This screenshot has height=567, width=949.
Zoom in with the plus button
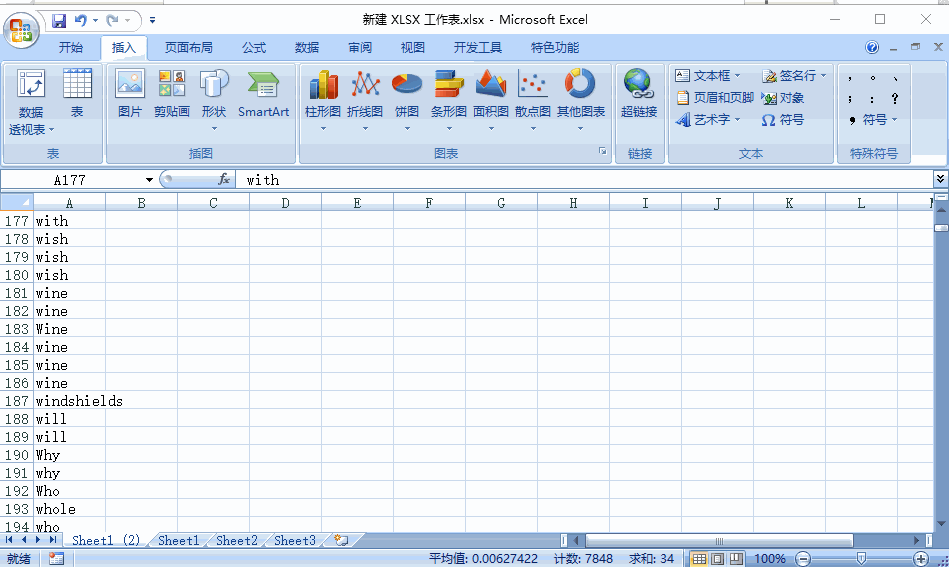921,559
